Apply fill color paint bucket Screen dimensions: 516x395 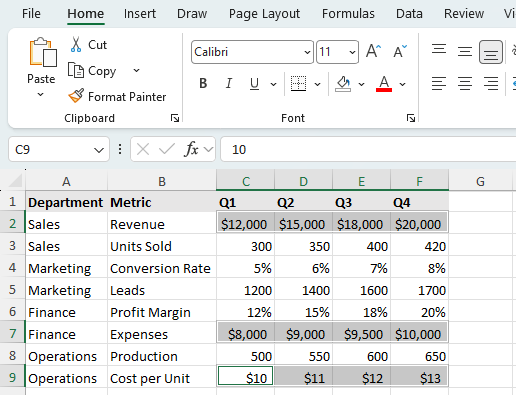[x=343, y=84]
